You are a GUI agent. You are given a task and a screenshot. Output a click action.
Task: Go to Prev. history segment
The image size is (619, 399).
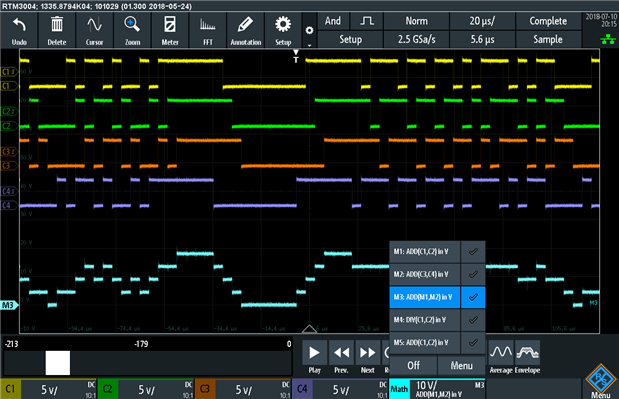(x=341, y=357)
